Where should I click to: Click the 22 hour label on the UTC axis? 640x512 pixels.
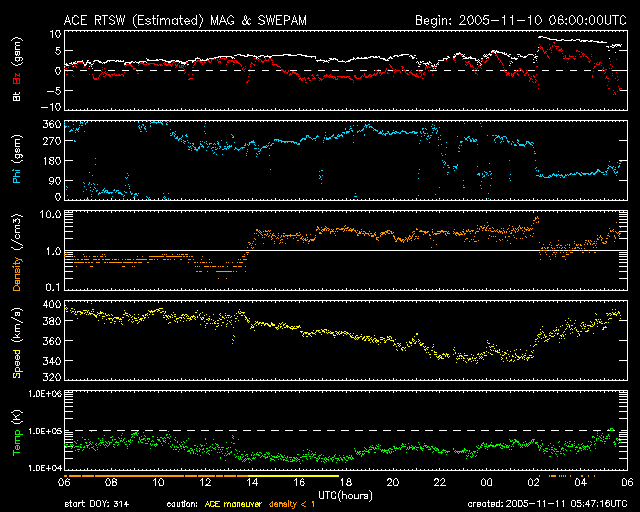pyautogui.click(x=440, y=483)
